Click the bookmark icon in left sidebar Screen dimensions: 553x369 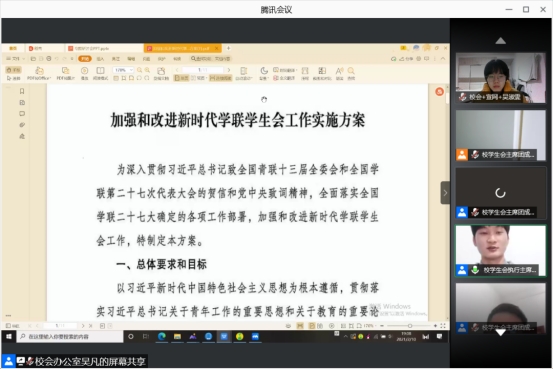click(22, 91)
